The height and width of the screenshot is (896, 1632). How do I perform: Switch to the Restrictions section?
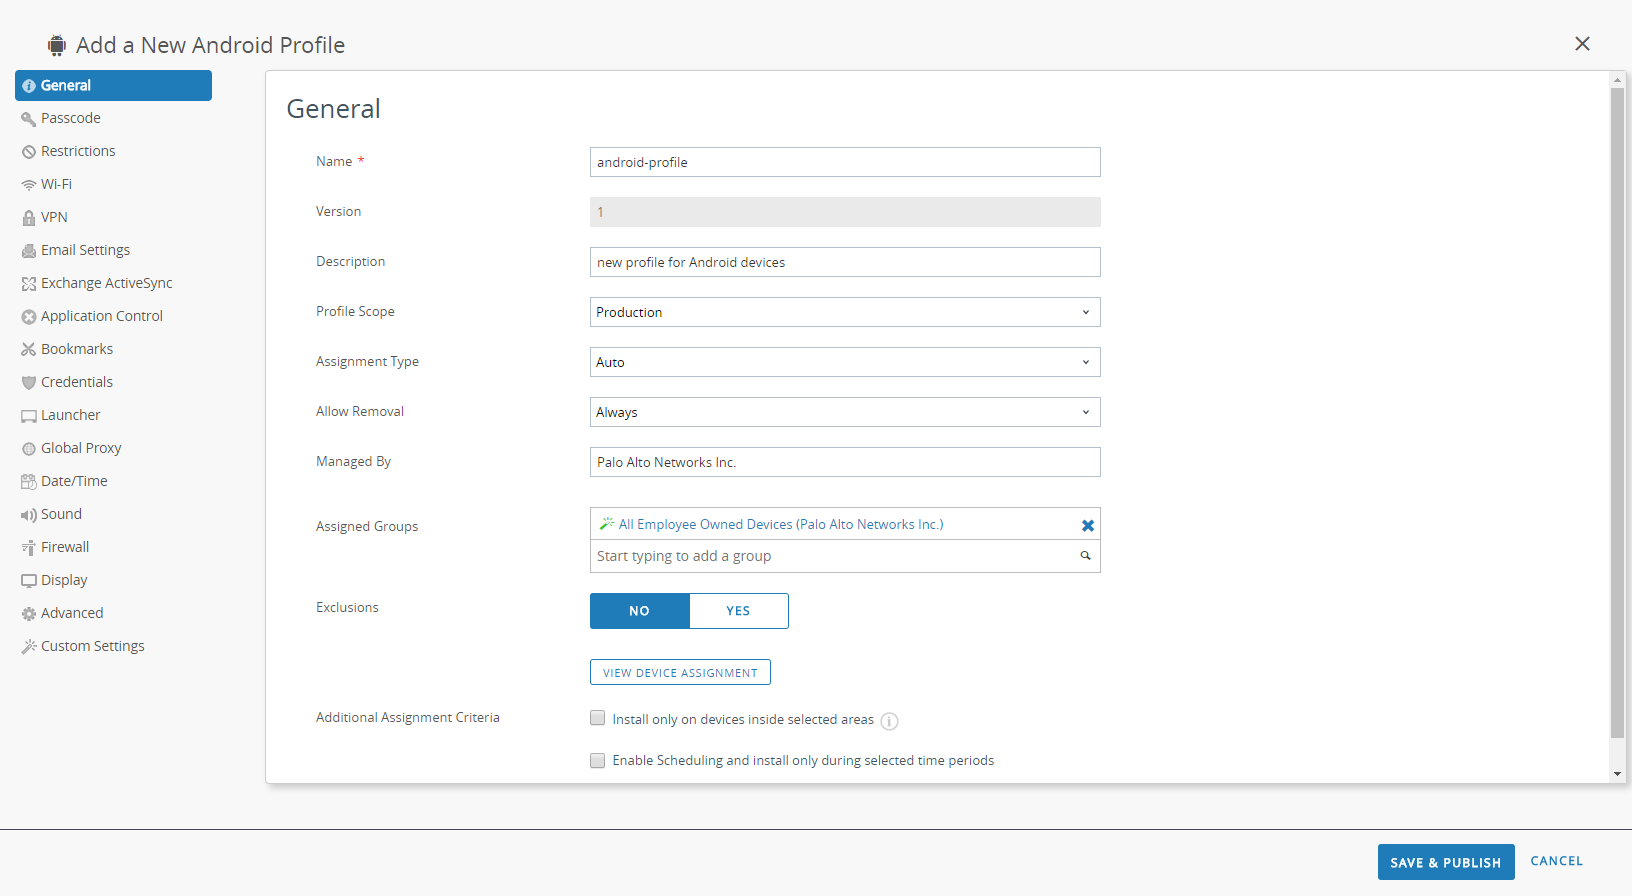click(78, 151)
